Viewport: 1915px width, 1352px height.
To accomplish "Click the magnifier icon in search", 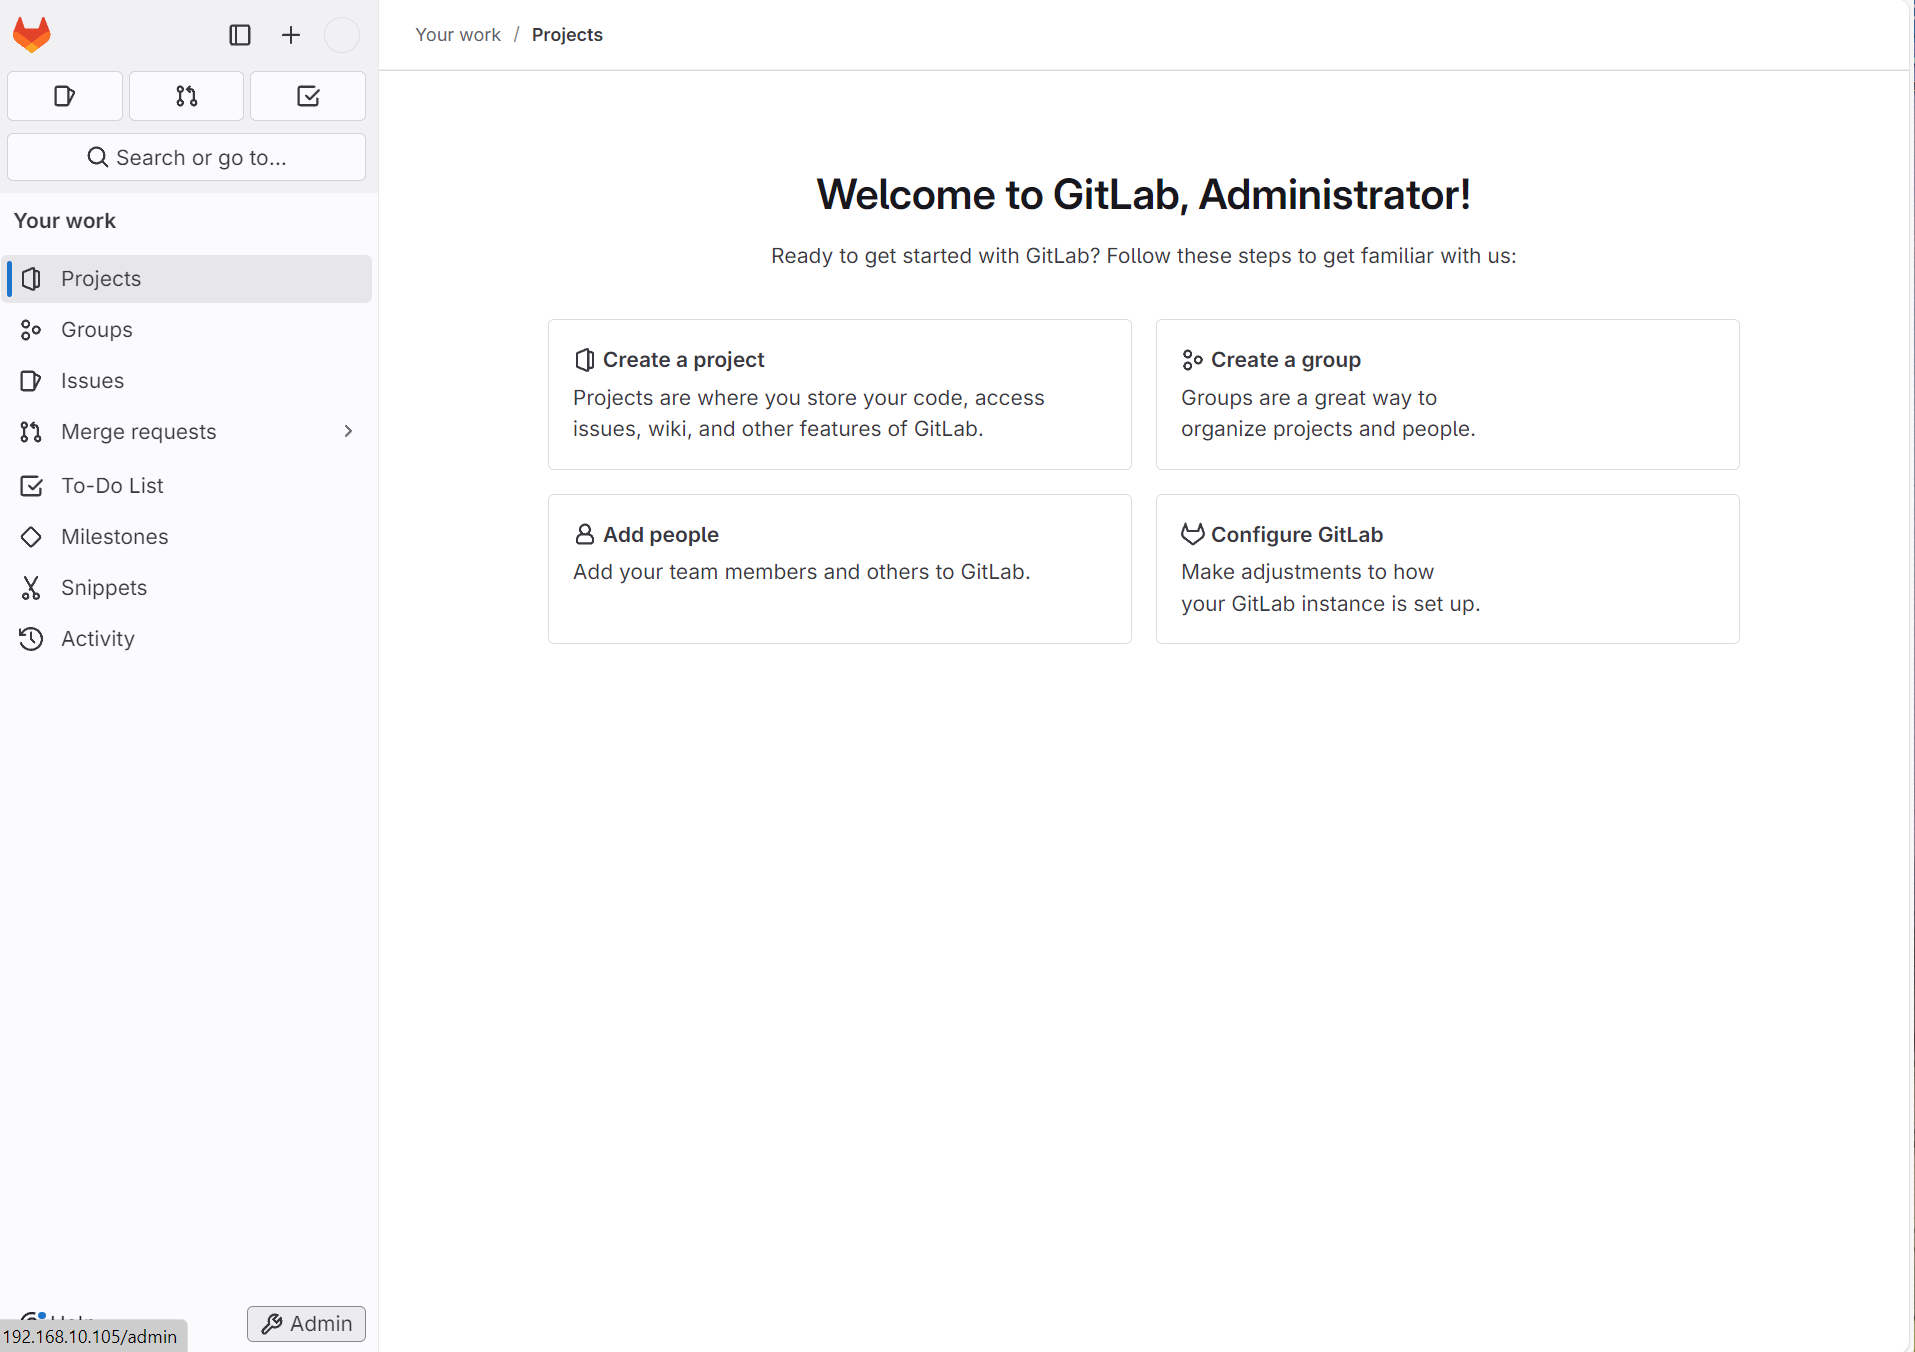I will (x=98, y=157).
